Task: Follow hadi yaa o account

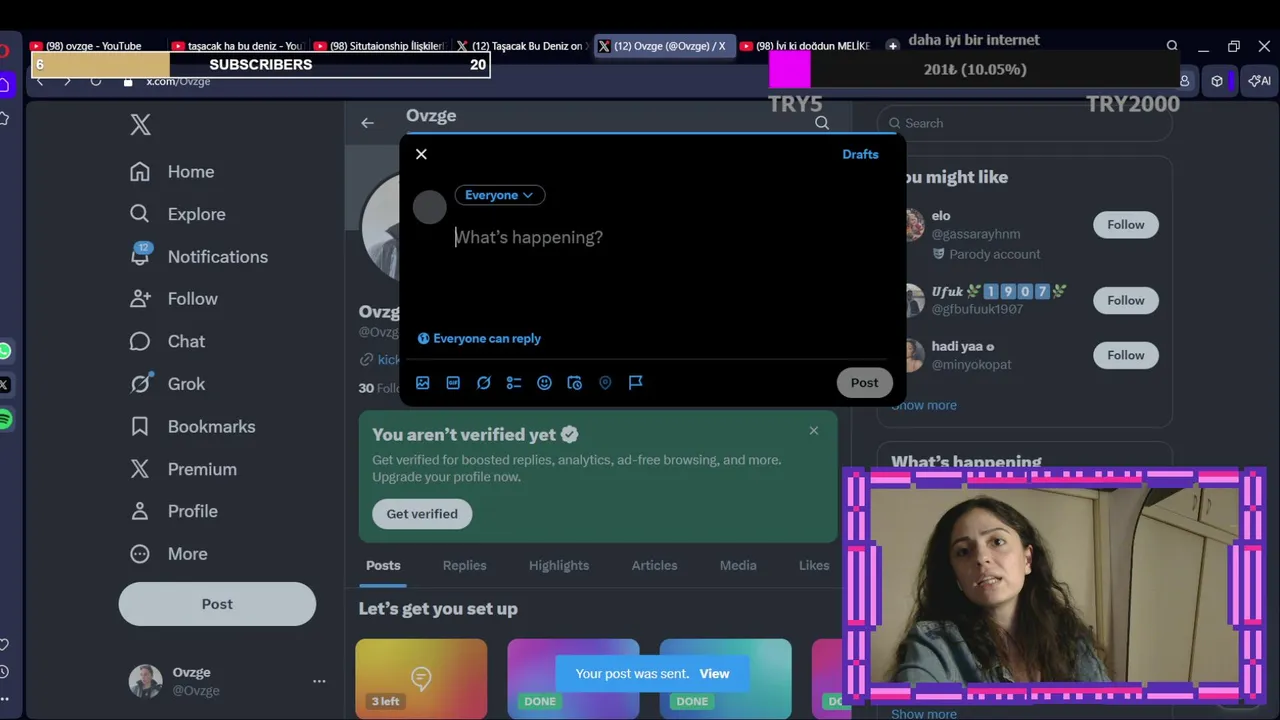Action: (x=1125, y=355)
